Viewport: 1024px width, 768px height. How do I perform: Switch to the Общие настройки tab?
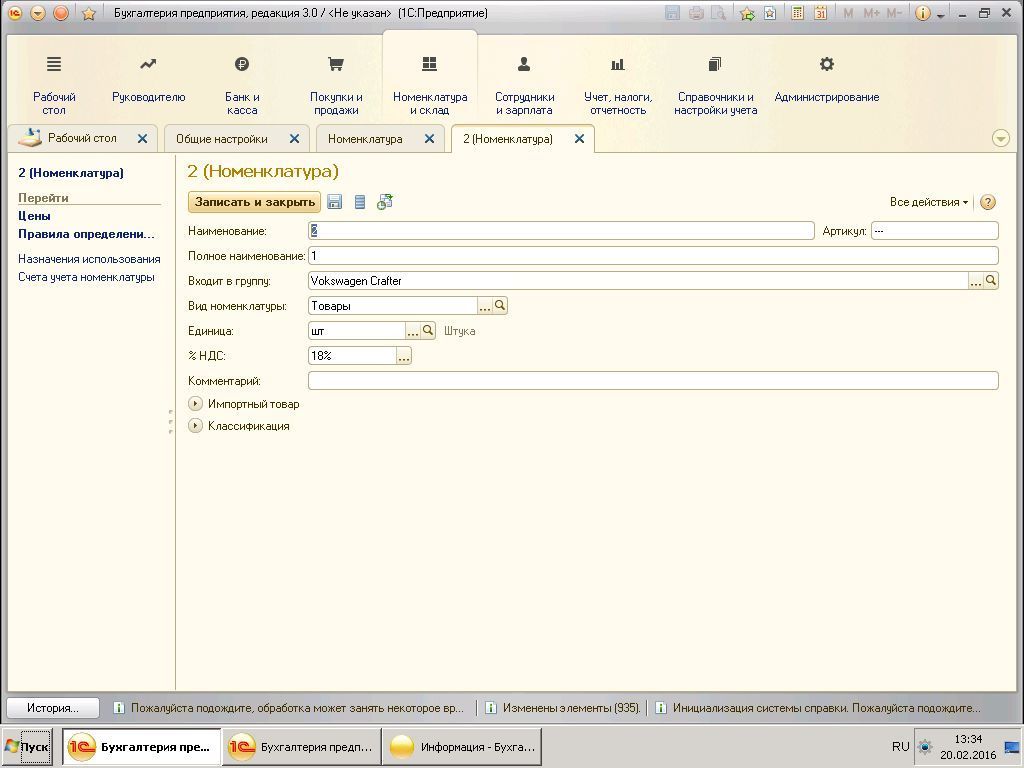(x=222, y=139)
